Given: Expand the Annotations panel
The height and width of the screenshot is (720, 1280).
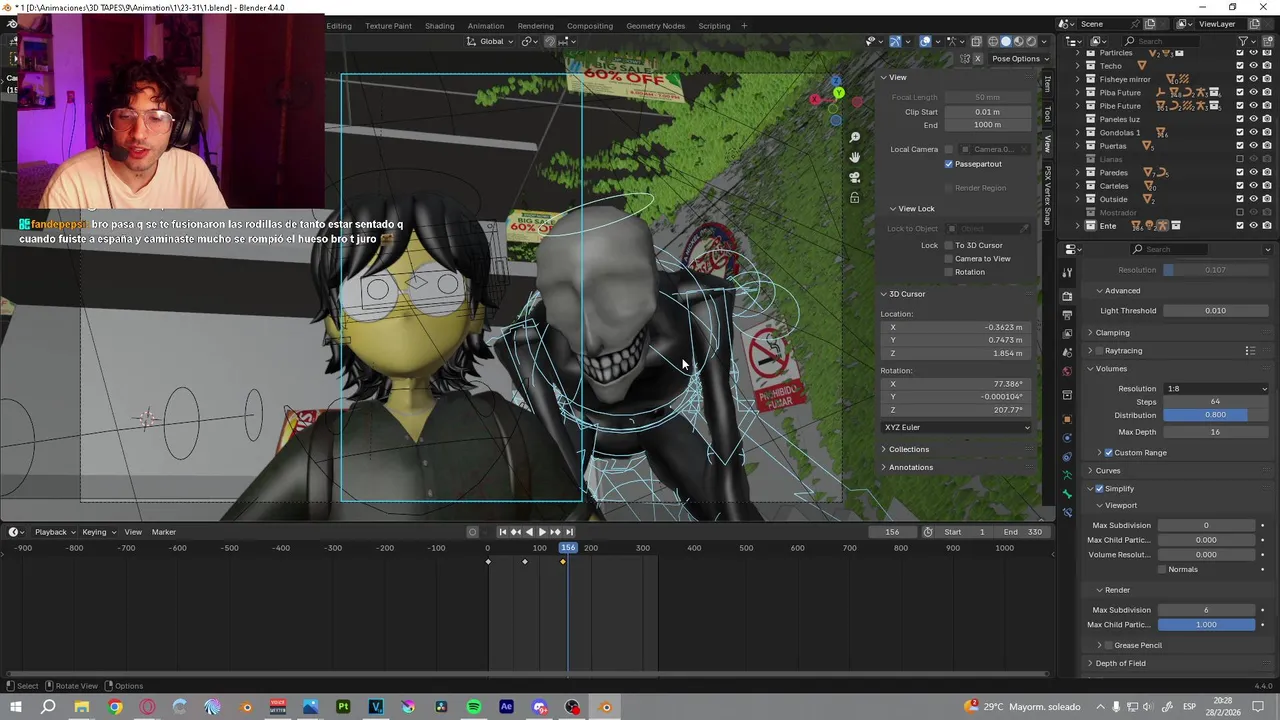Looking at the screenshot, I should tap(884, 467).
